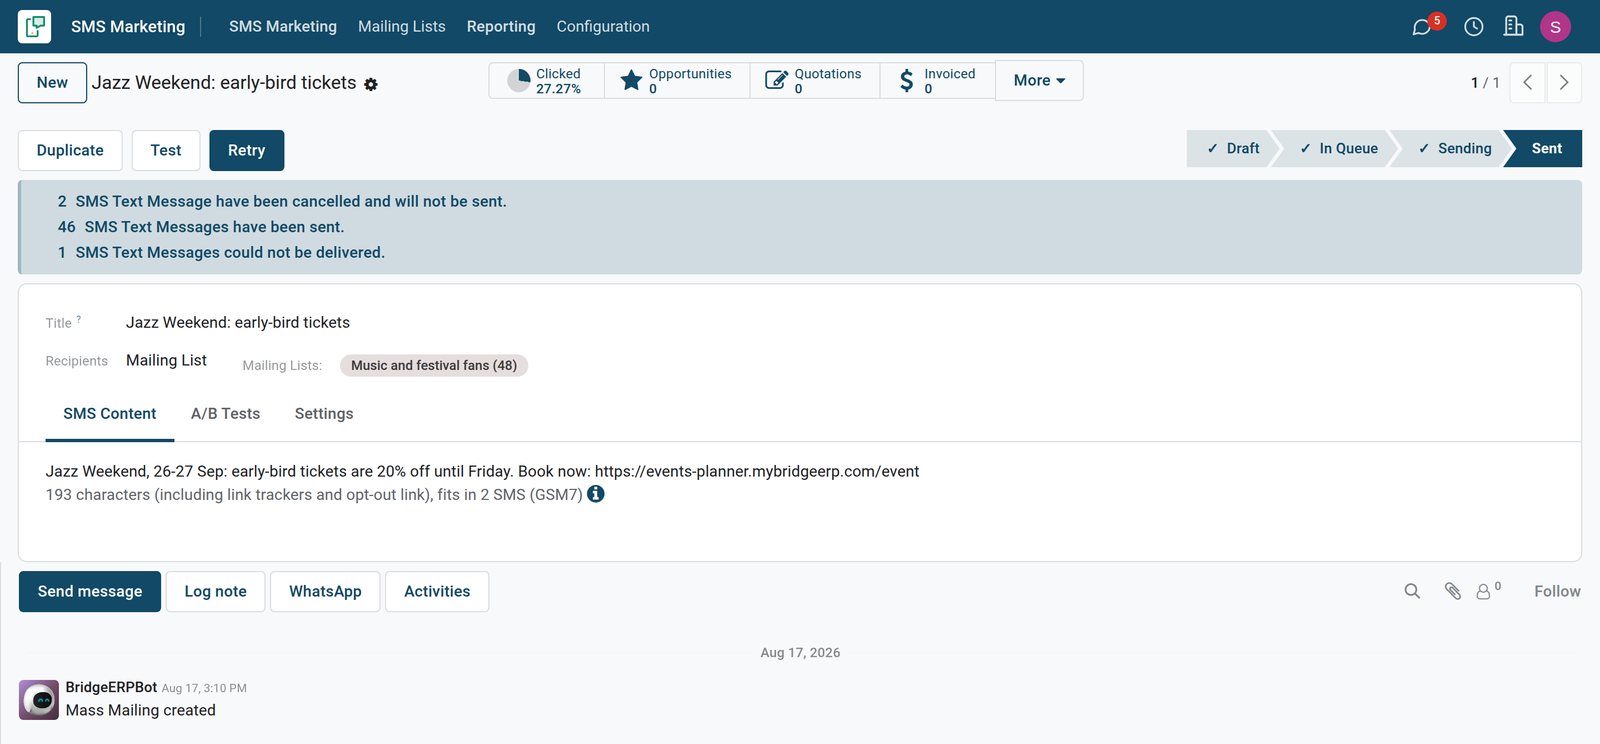Screen dimensions: 1600x744
Task: Go to the previous record arrow
Action: coord(1528,82)
